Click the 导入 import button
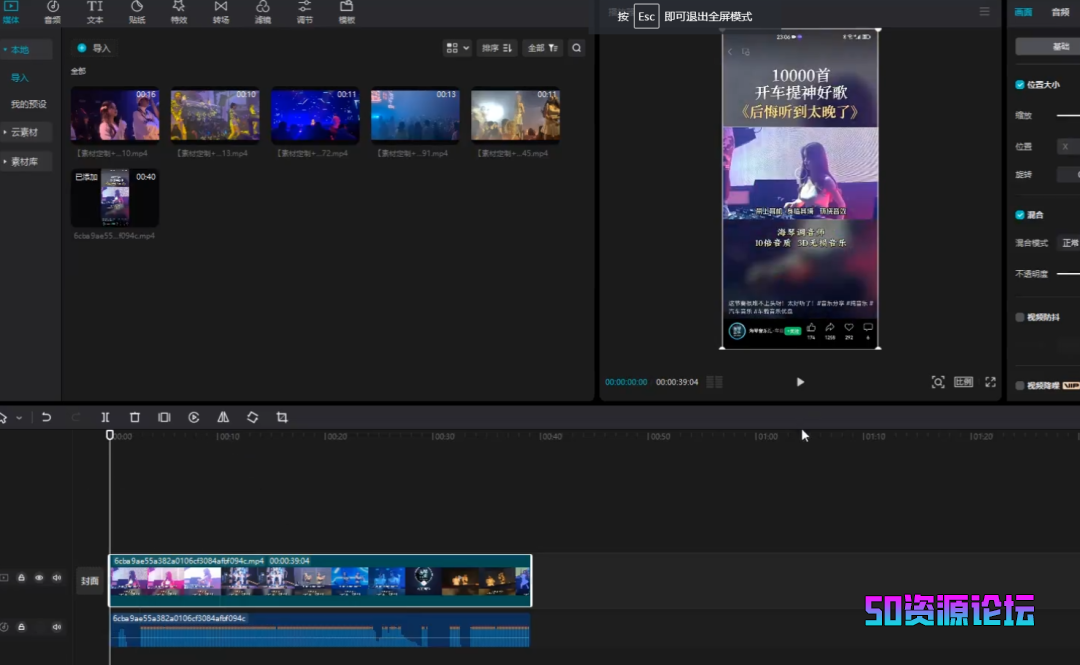This screenshot has width=1080, height=665. (x=94, y=48)
